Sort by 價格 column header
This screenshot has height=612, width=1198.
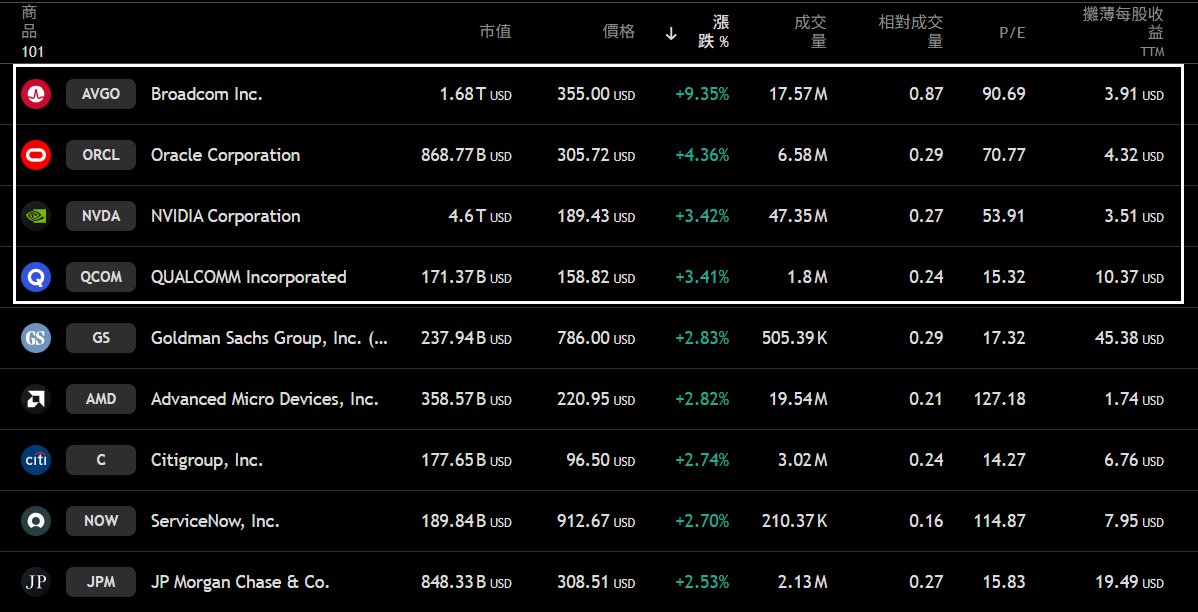(x=618, y=32)
